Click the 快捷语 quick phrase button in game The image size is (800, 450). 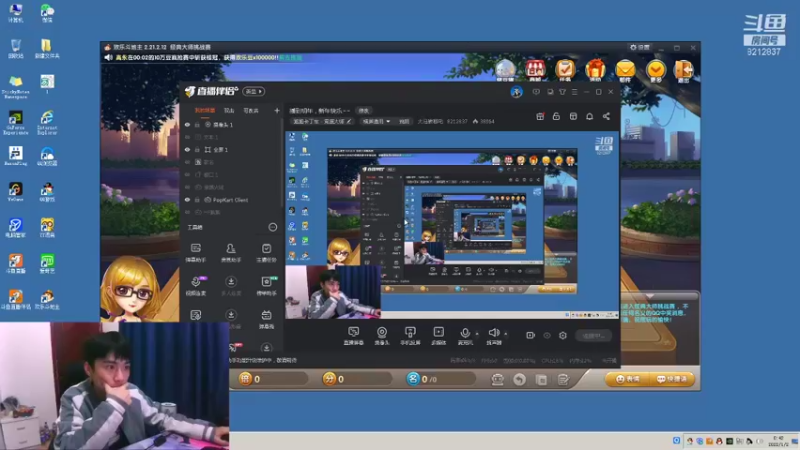(671, 379)
